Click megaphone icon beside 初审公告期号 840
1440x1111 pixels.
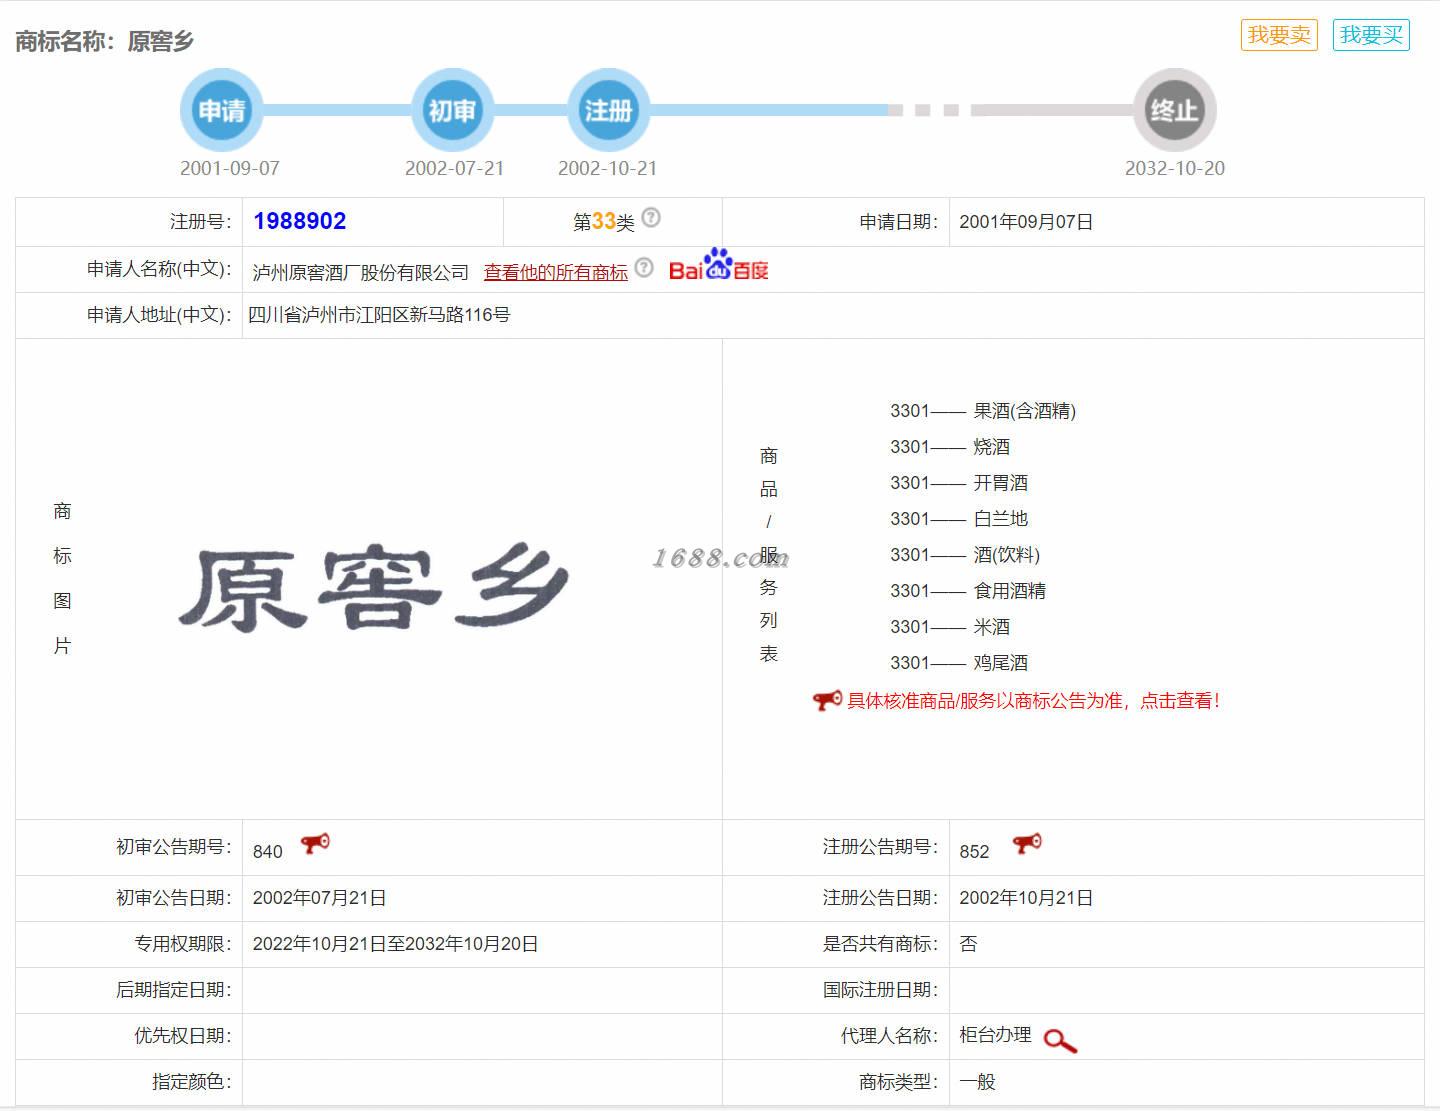315,844
